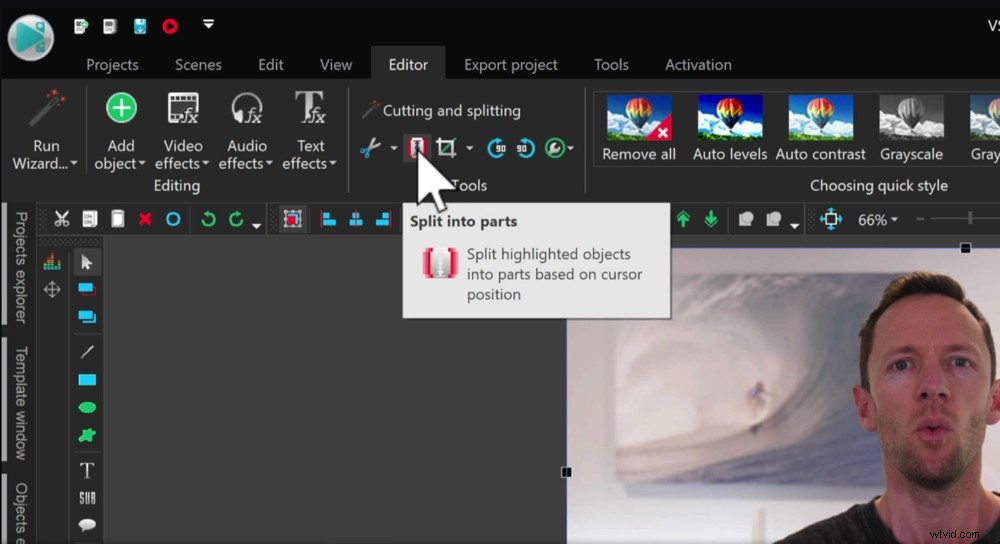Apply the Auto contrast quick style

[x=821, y=128]
